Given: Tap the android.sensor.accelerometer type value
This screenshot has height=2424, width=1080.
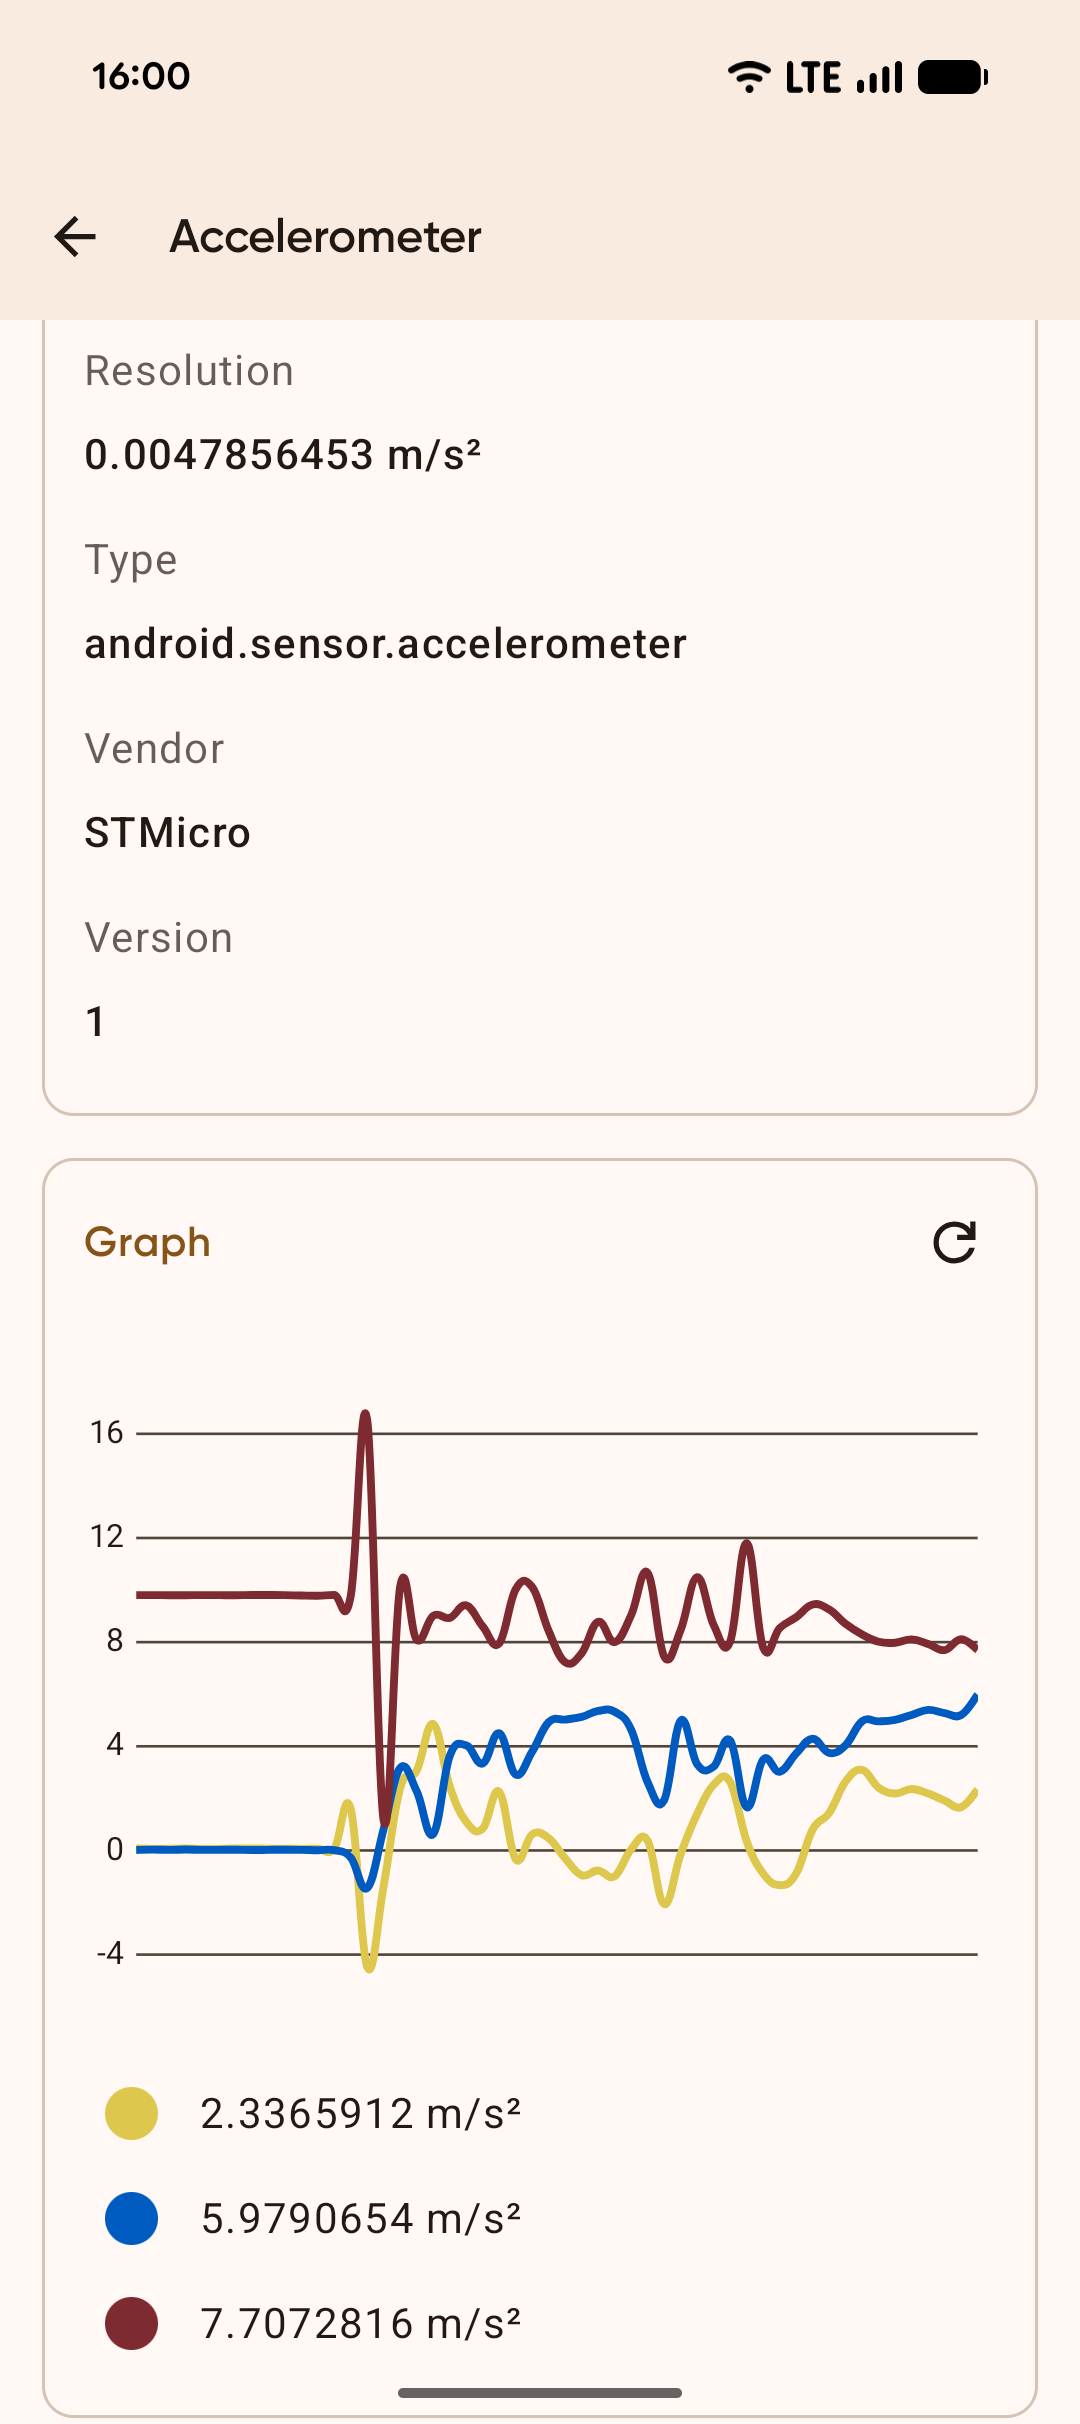Looking at the screenshot, I should coord(385,644).
